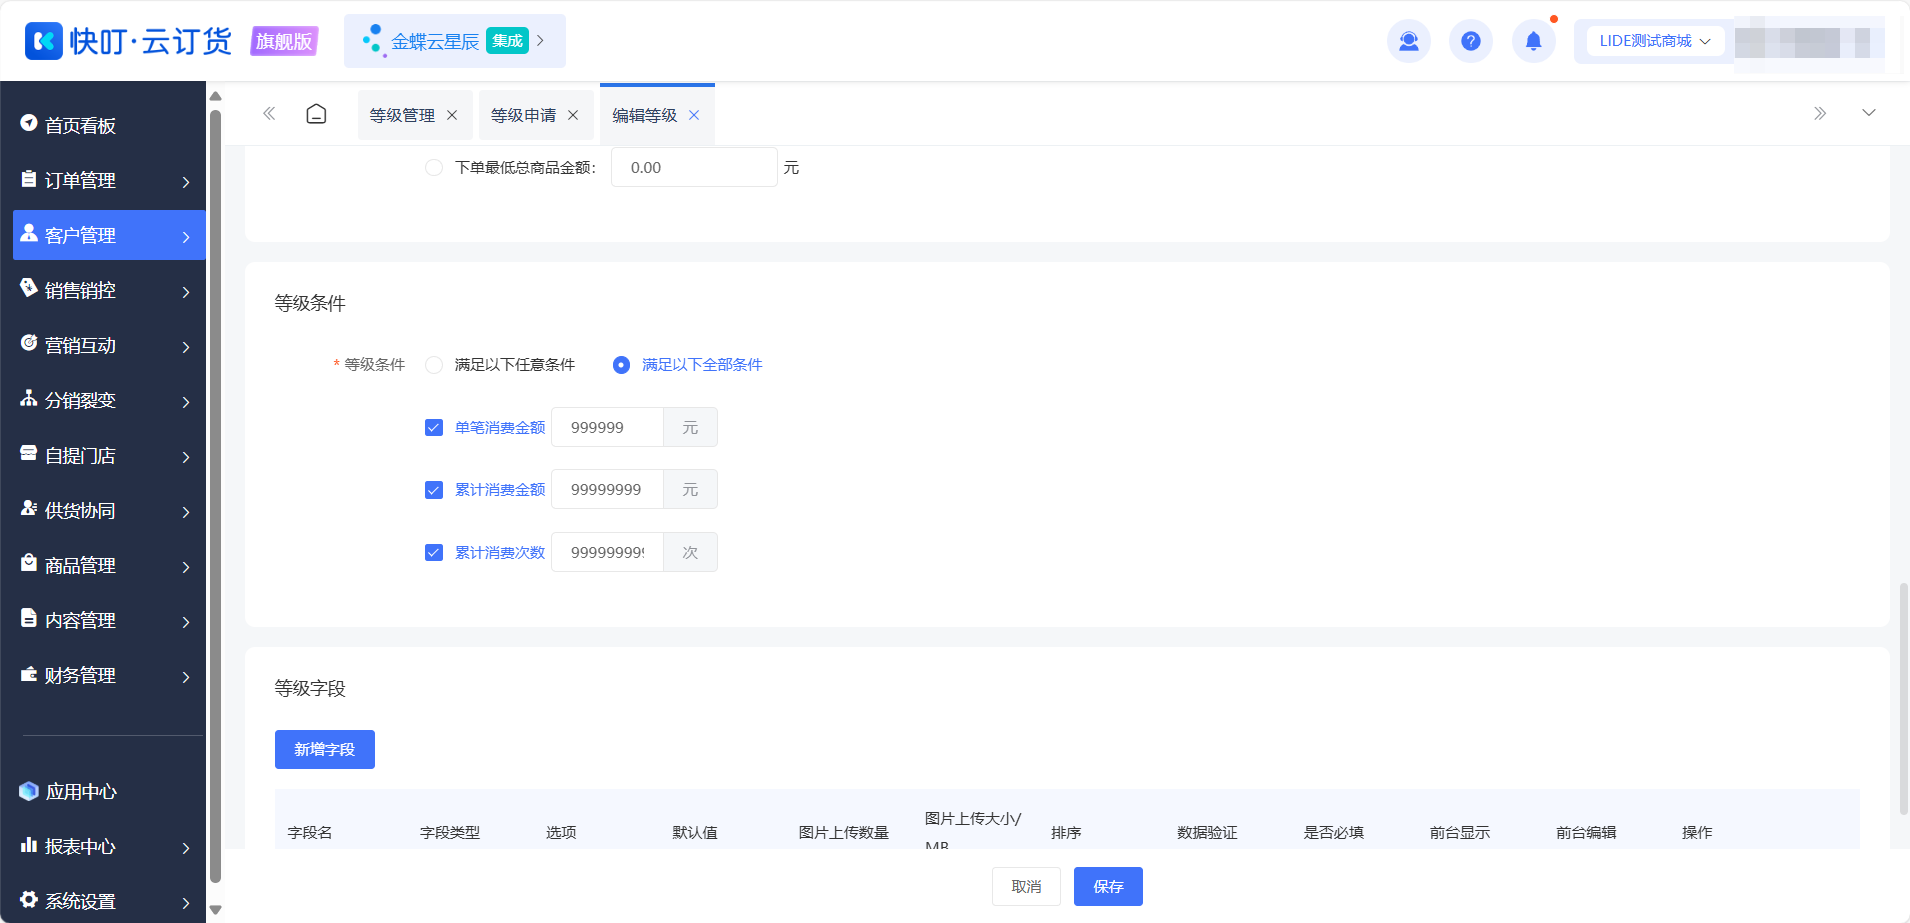1910x923 pixels.
Task: Click the 累计消费金额 input field
Action: [607, 490]
